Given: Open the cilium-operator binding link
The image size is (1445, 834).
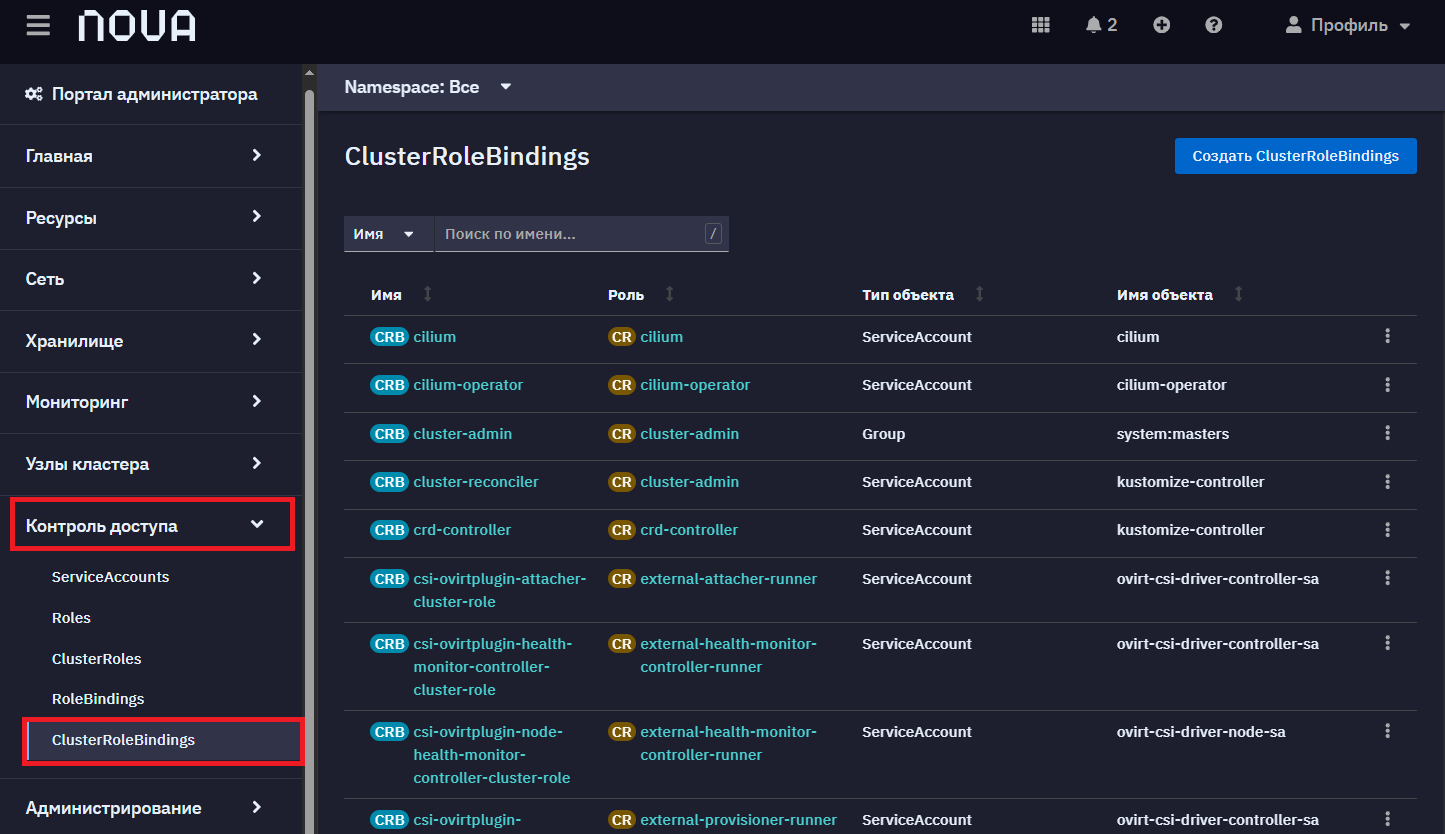Looking at the screenshot, I should click(468, 385).
